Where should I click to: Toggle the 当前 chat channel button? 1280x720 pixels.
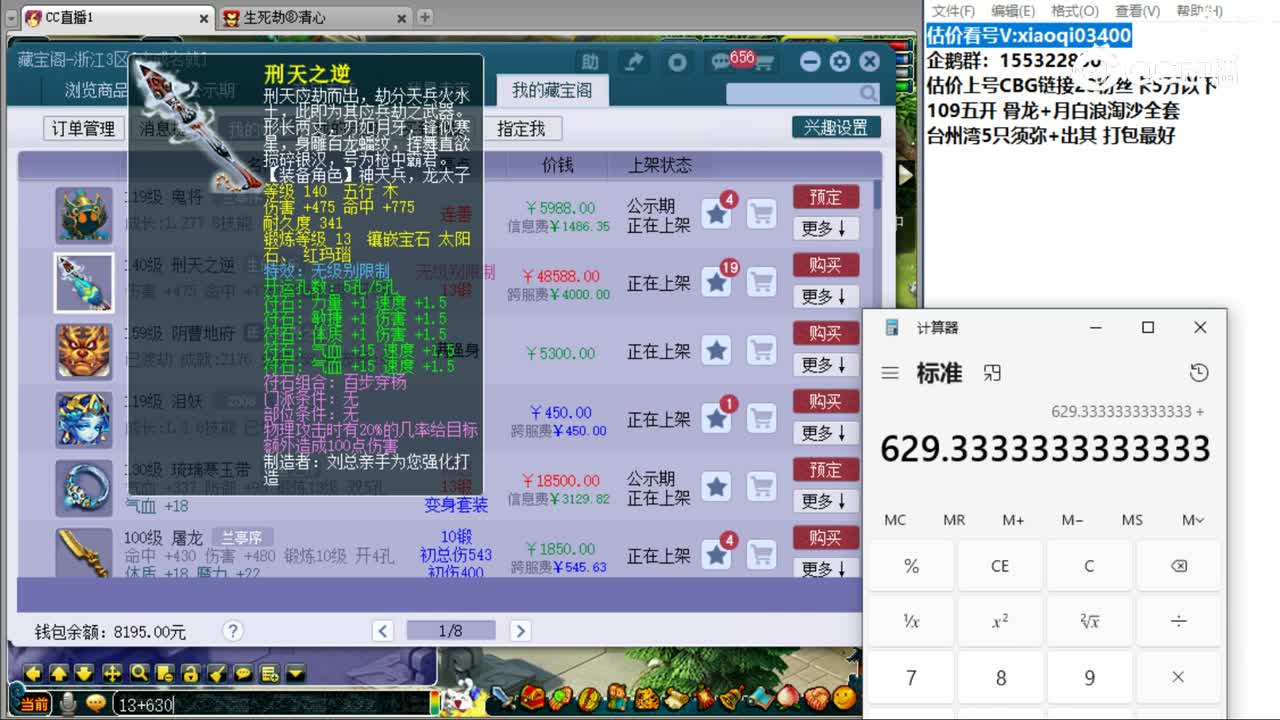pos(34,704)
